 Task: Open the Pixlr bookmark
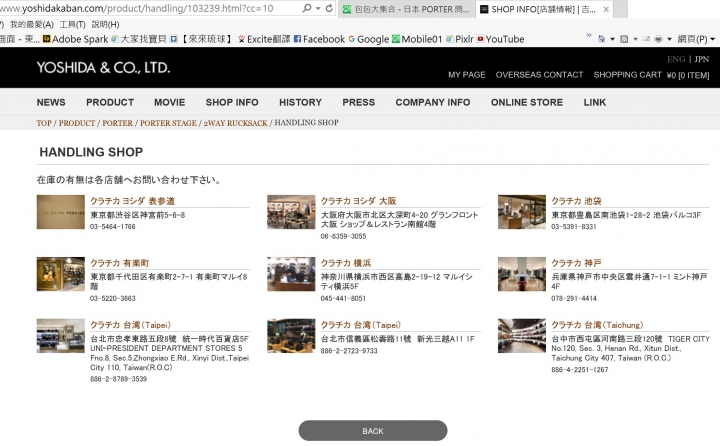click(460, 39)
